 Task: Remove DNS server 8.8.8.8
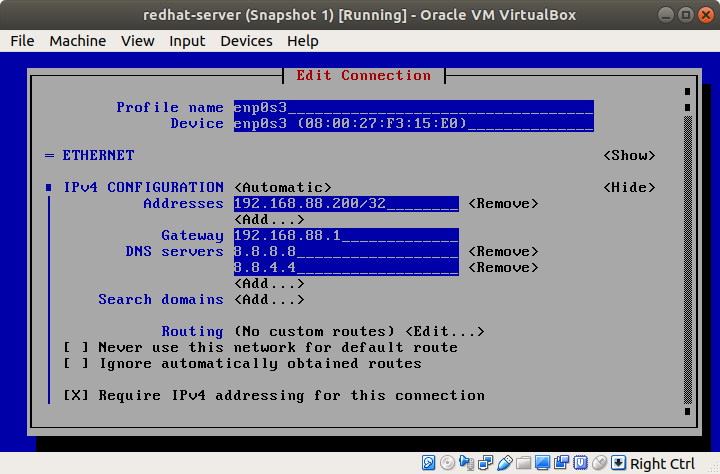(x=503, y=251)
